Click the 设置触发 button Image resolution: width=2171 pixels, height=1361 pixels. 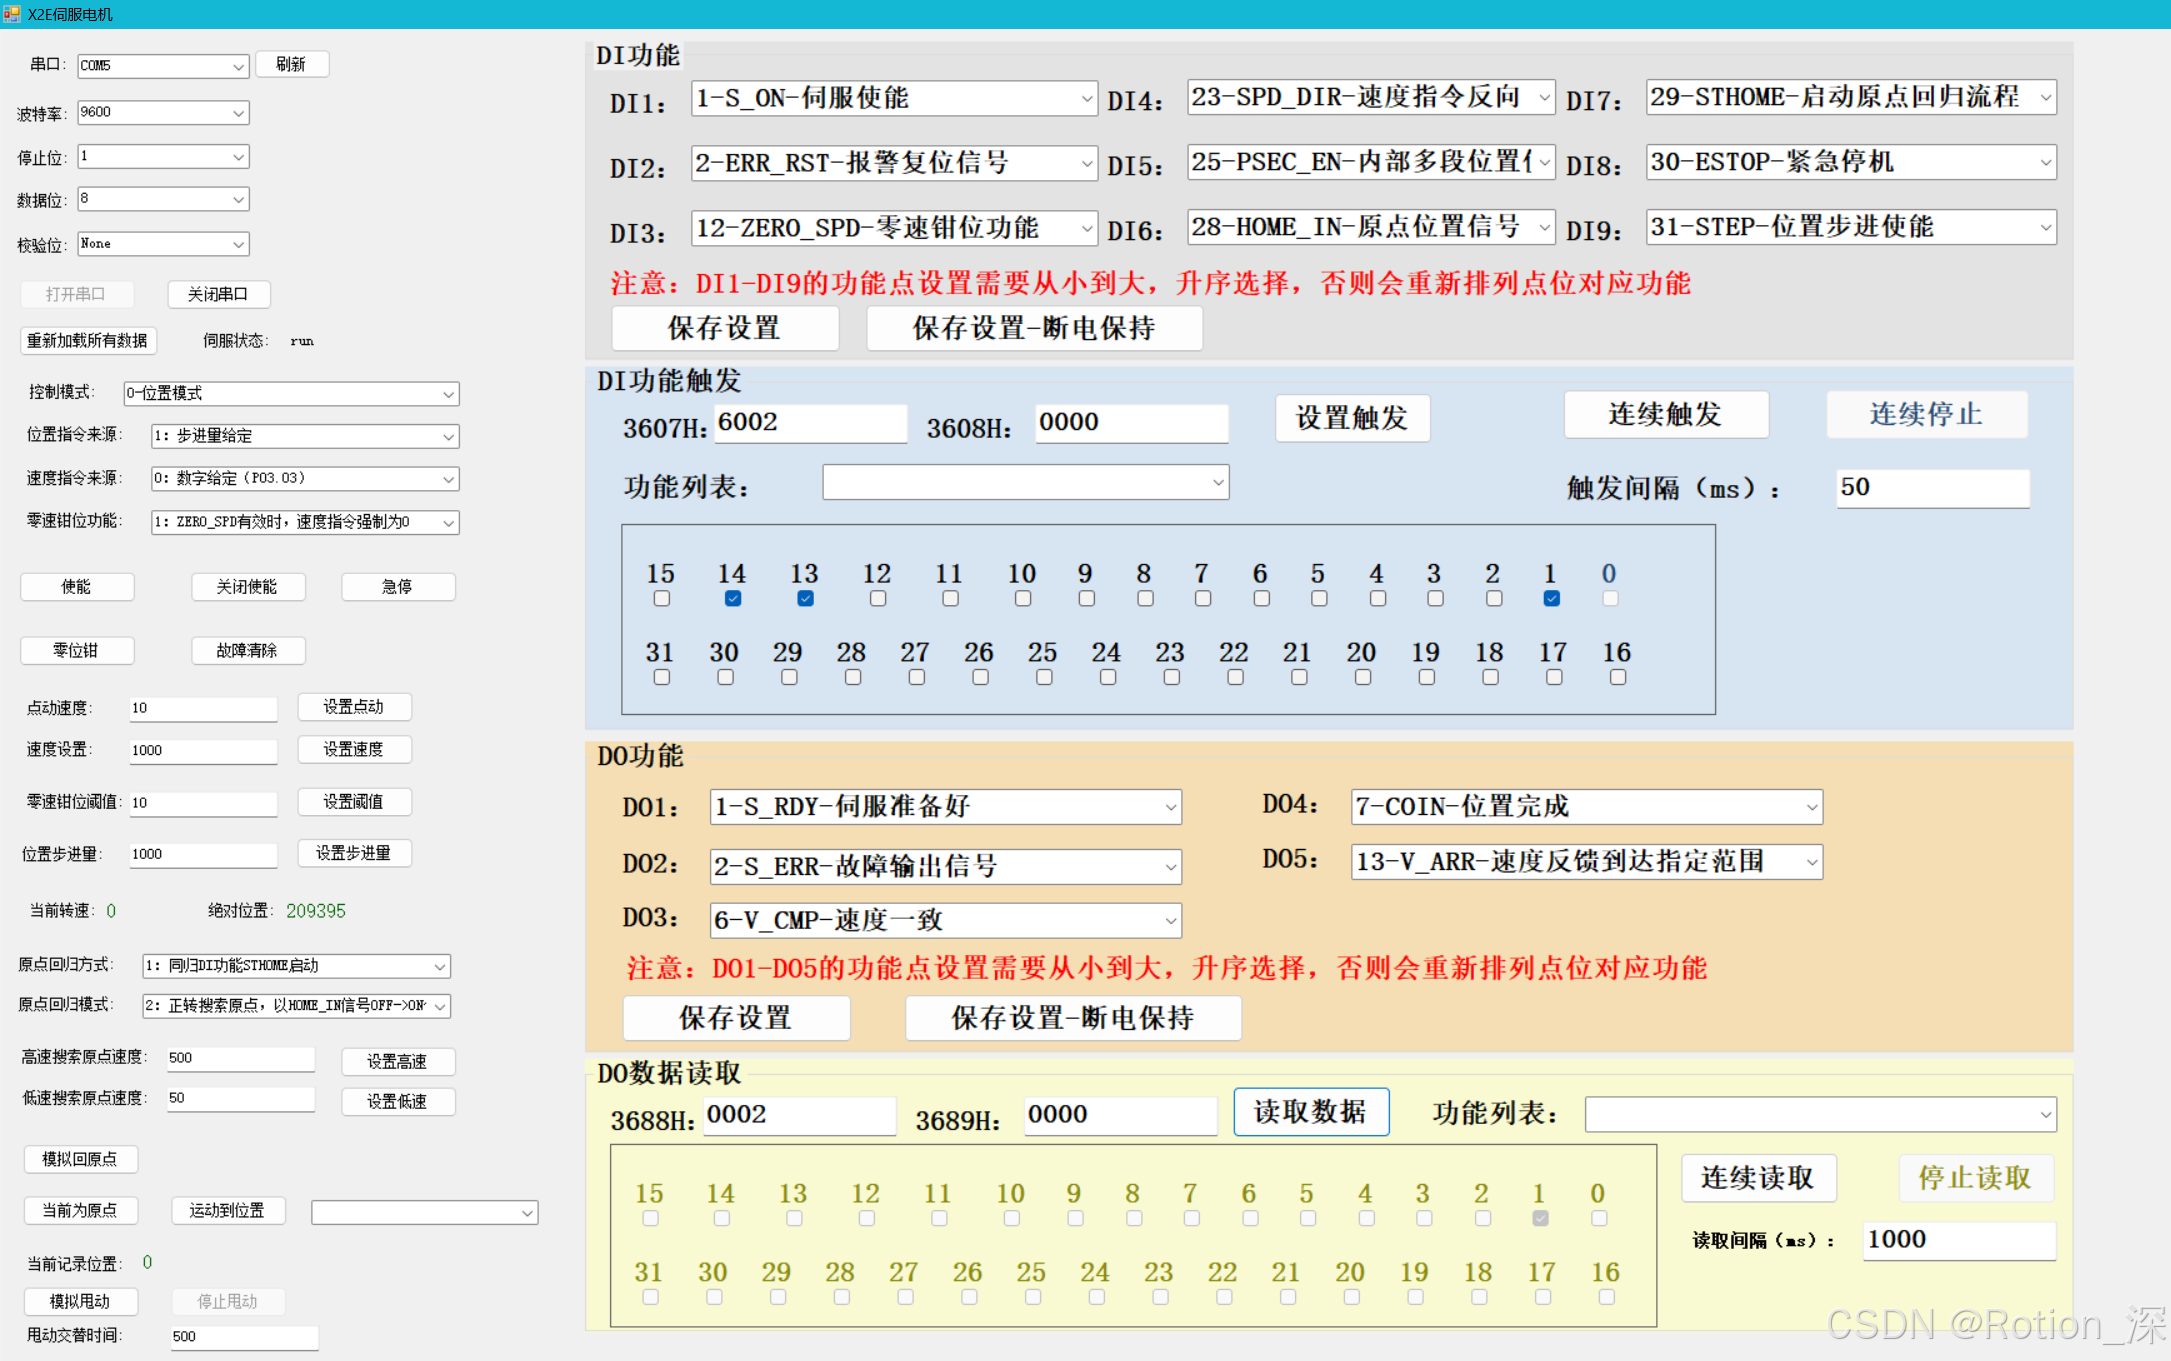pos(1352,418)
